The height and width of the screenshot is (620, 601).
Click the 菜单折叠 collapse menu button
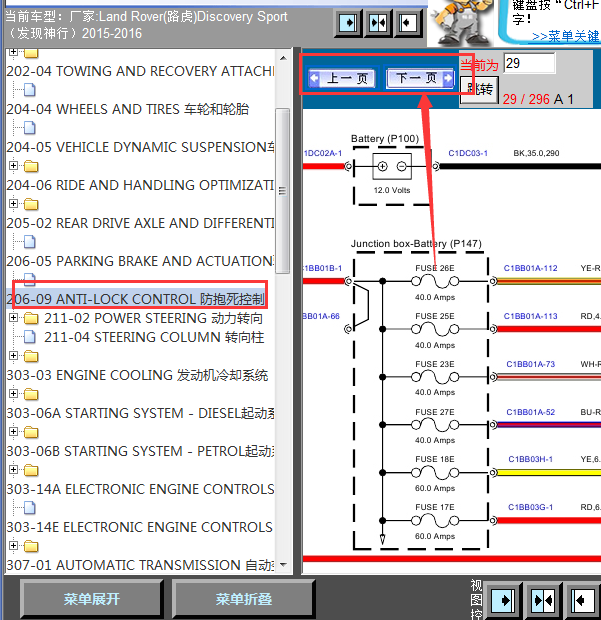(244, 599)
